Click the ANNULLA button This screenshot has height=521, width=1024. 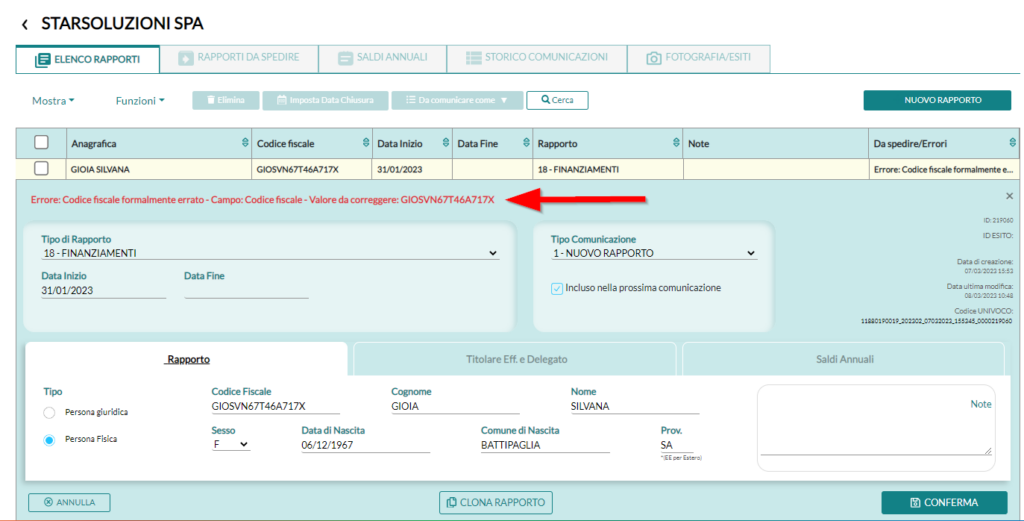(x=69, y=502)
